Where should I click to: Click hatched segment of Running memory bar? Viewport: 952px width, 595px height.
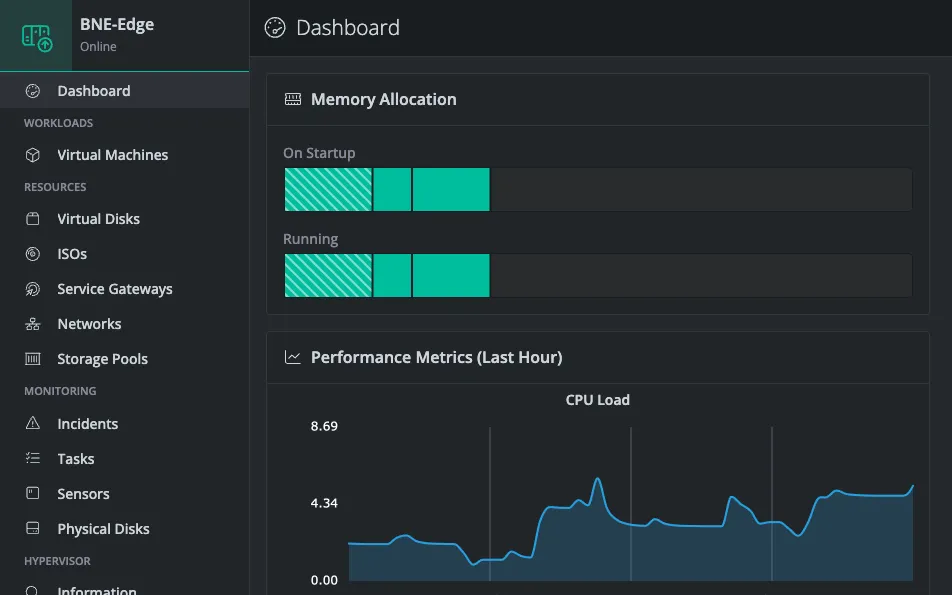point(328,276)
